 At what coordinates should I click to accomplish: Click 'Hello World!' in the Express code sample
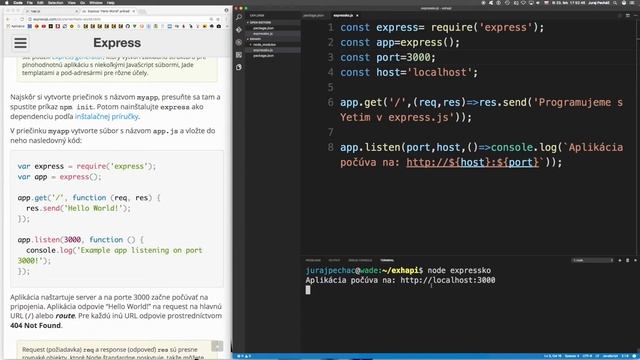(93, 208)
